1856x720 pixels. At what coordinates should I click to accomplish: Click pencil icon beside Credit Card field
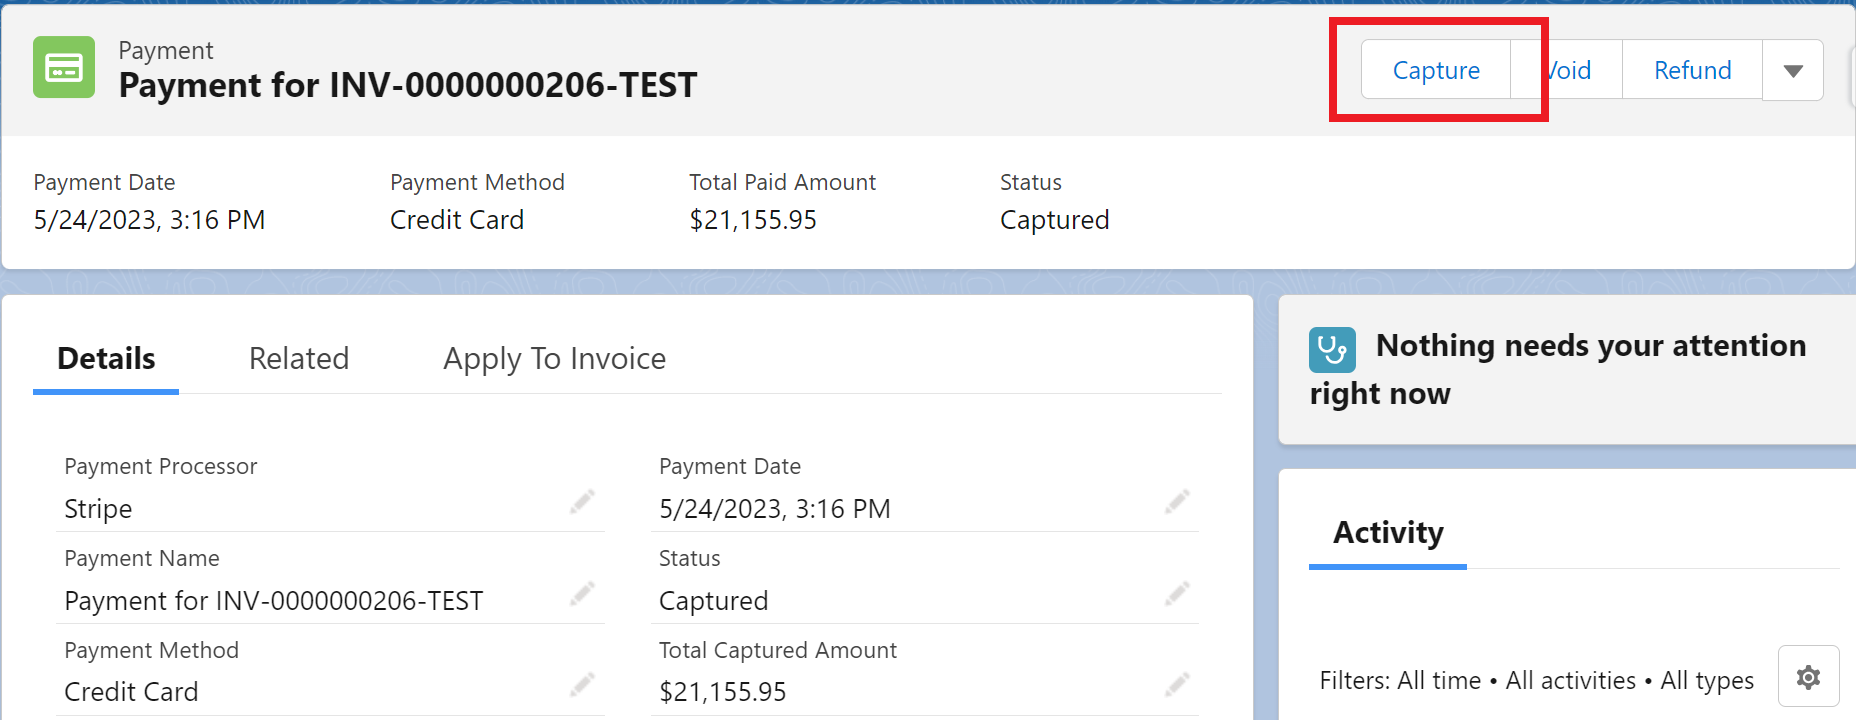582,685
